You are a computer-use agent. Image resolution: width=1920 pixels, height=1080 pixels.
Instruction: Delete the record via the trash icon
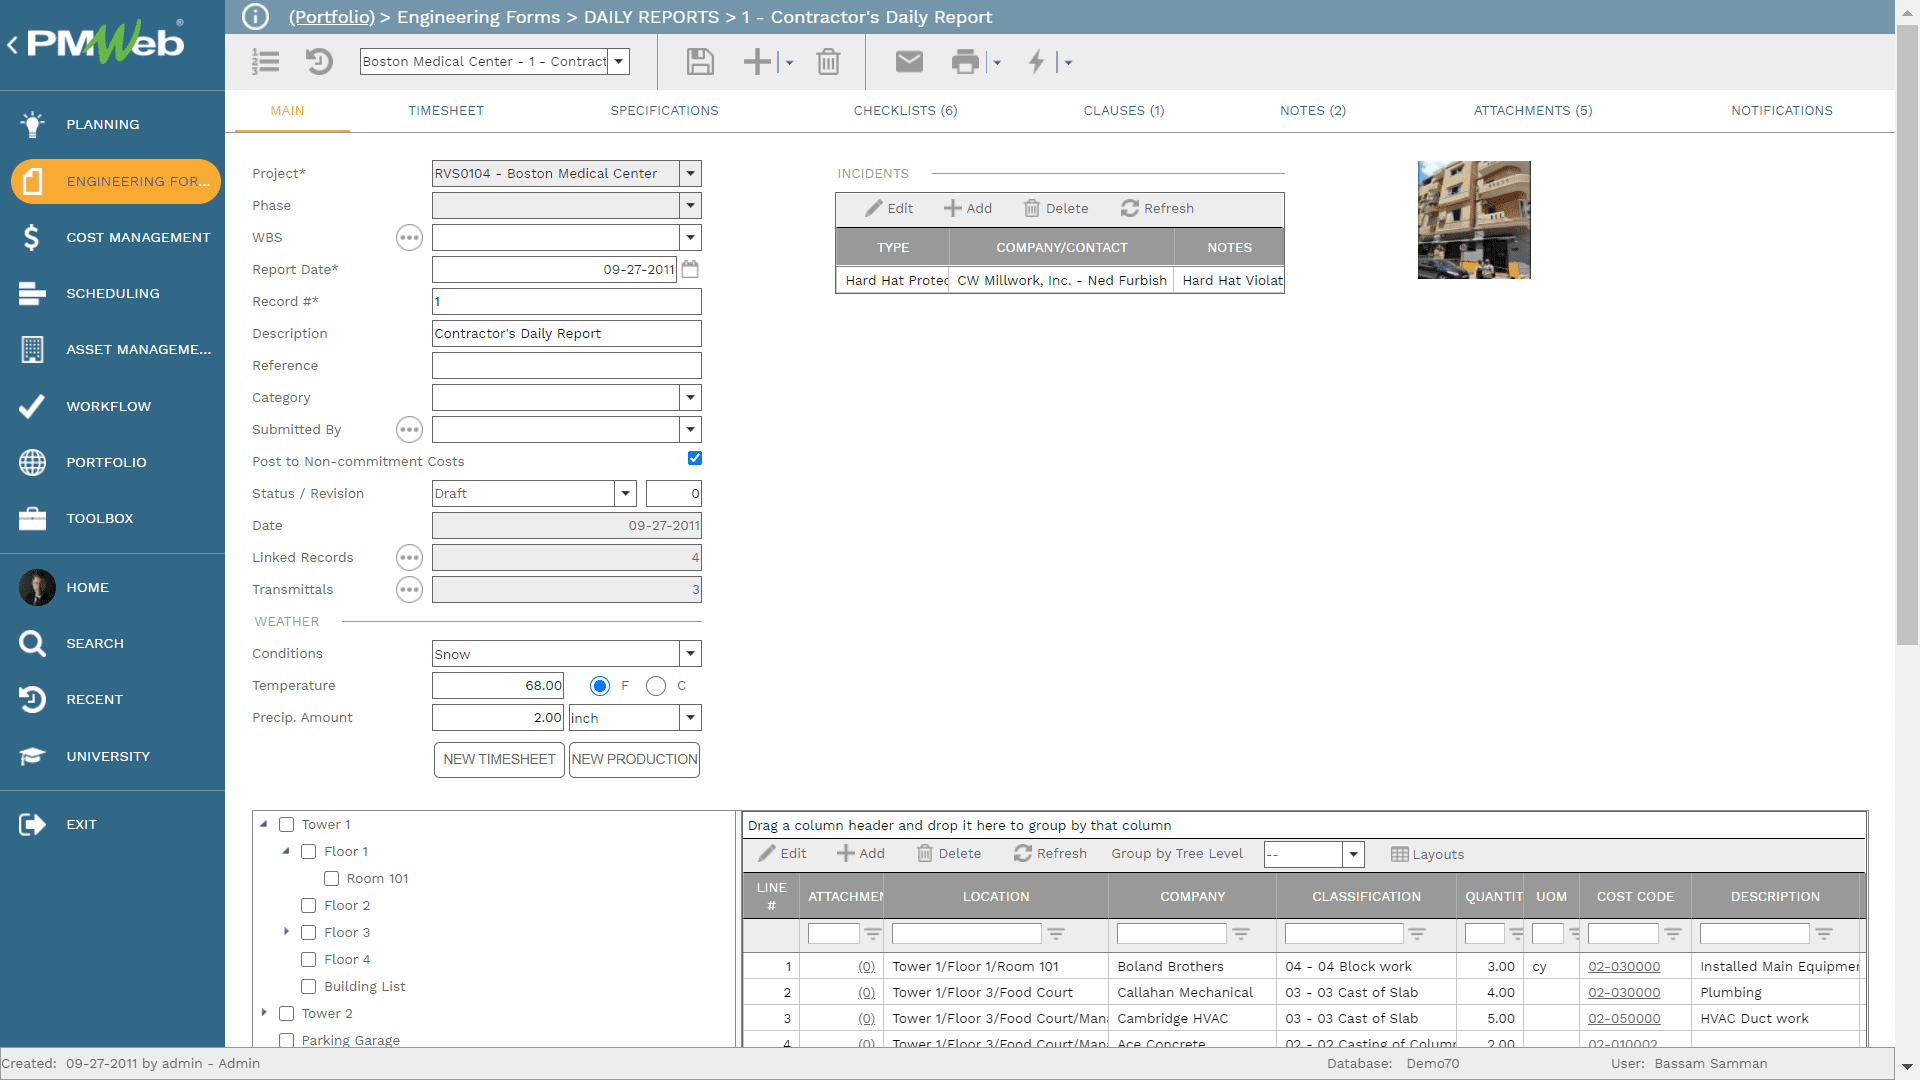pyautogui.click(x=828, y=61)
